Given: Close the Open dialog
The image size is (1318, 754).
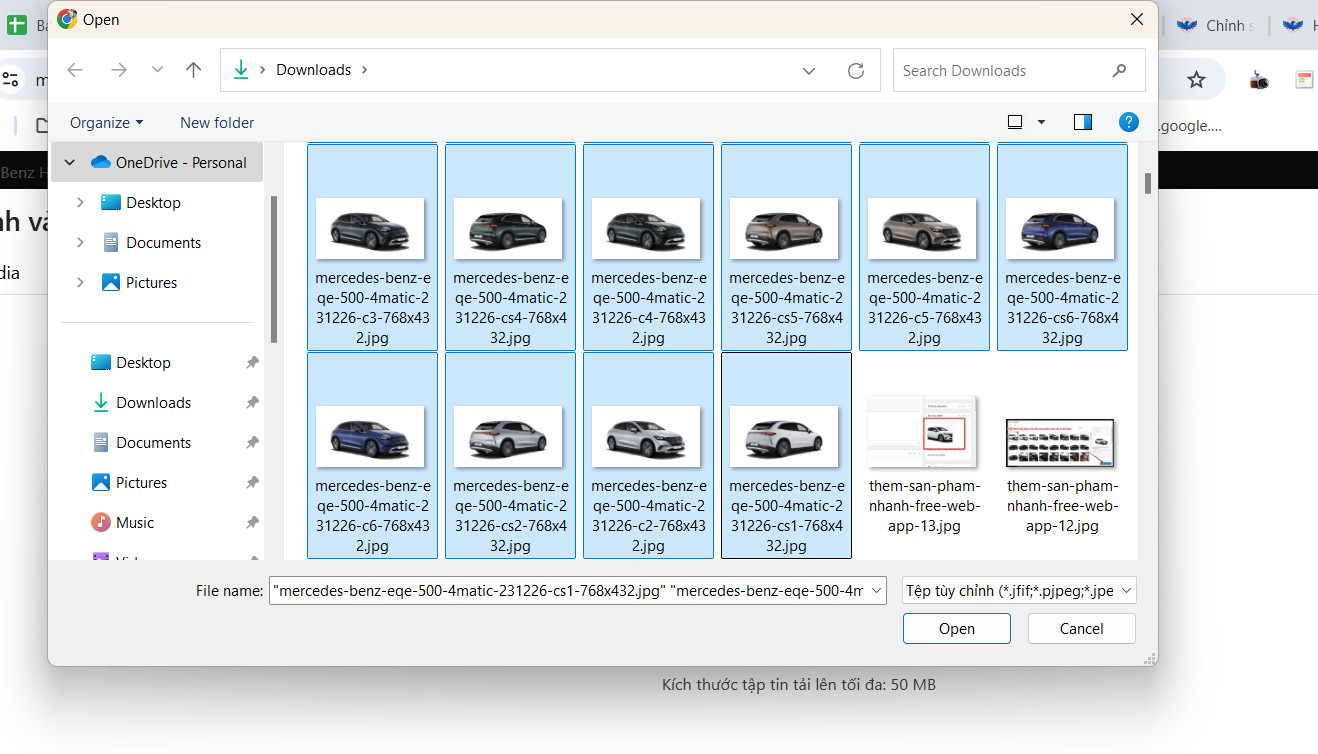Looking at the screenshot, I should pyautogui.click(x=1136, y=19).
